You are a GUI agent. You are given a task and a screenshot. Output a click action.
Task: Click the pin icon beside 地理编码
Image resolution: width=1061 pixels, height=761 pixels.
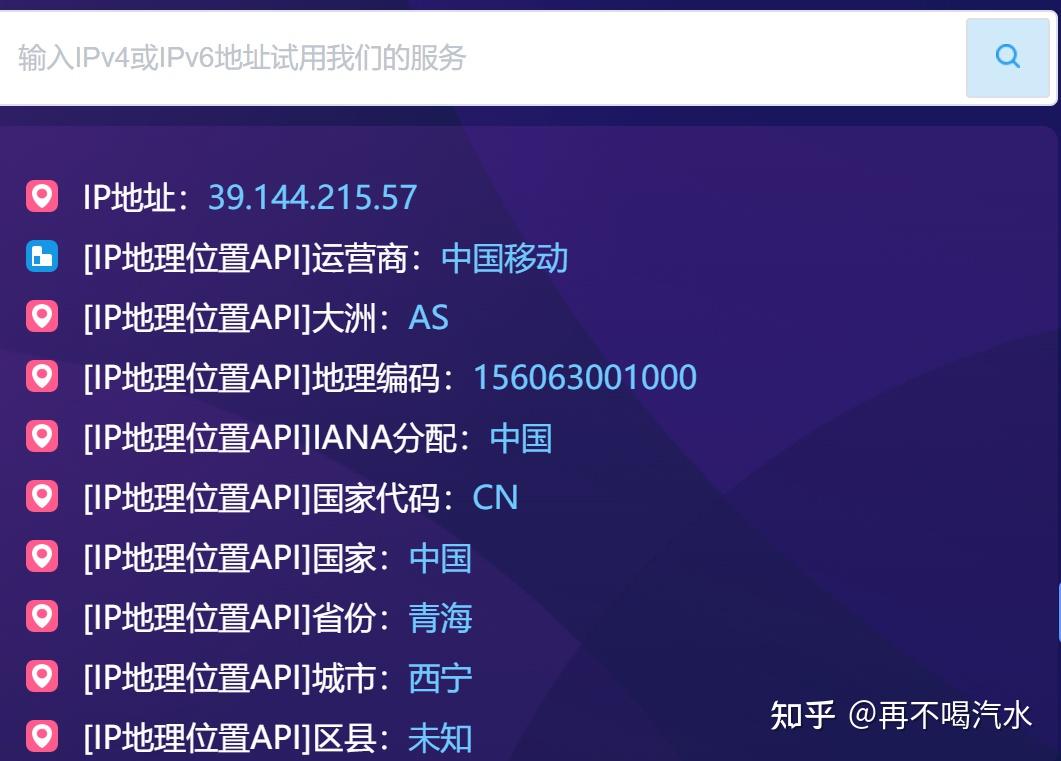click(x=42, y=376)
